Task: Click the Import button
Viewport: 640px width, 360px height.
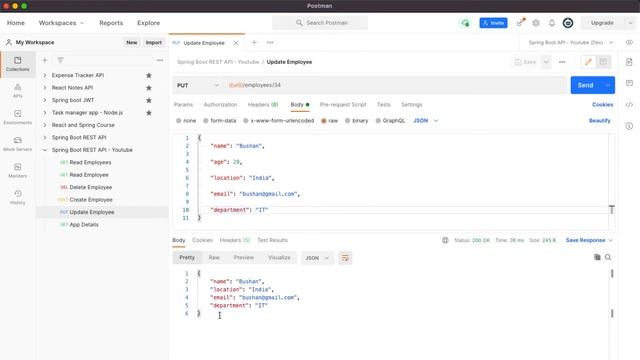Action: coord(154,42)
